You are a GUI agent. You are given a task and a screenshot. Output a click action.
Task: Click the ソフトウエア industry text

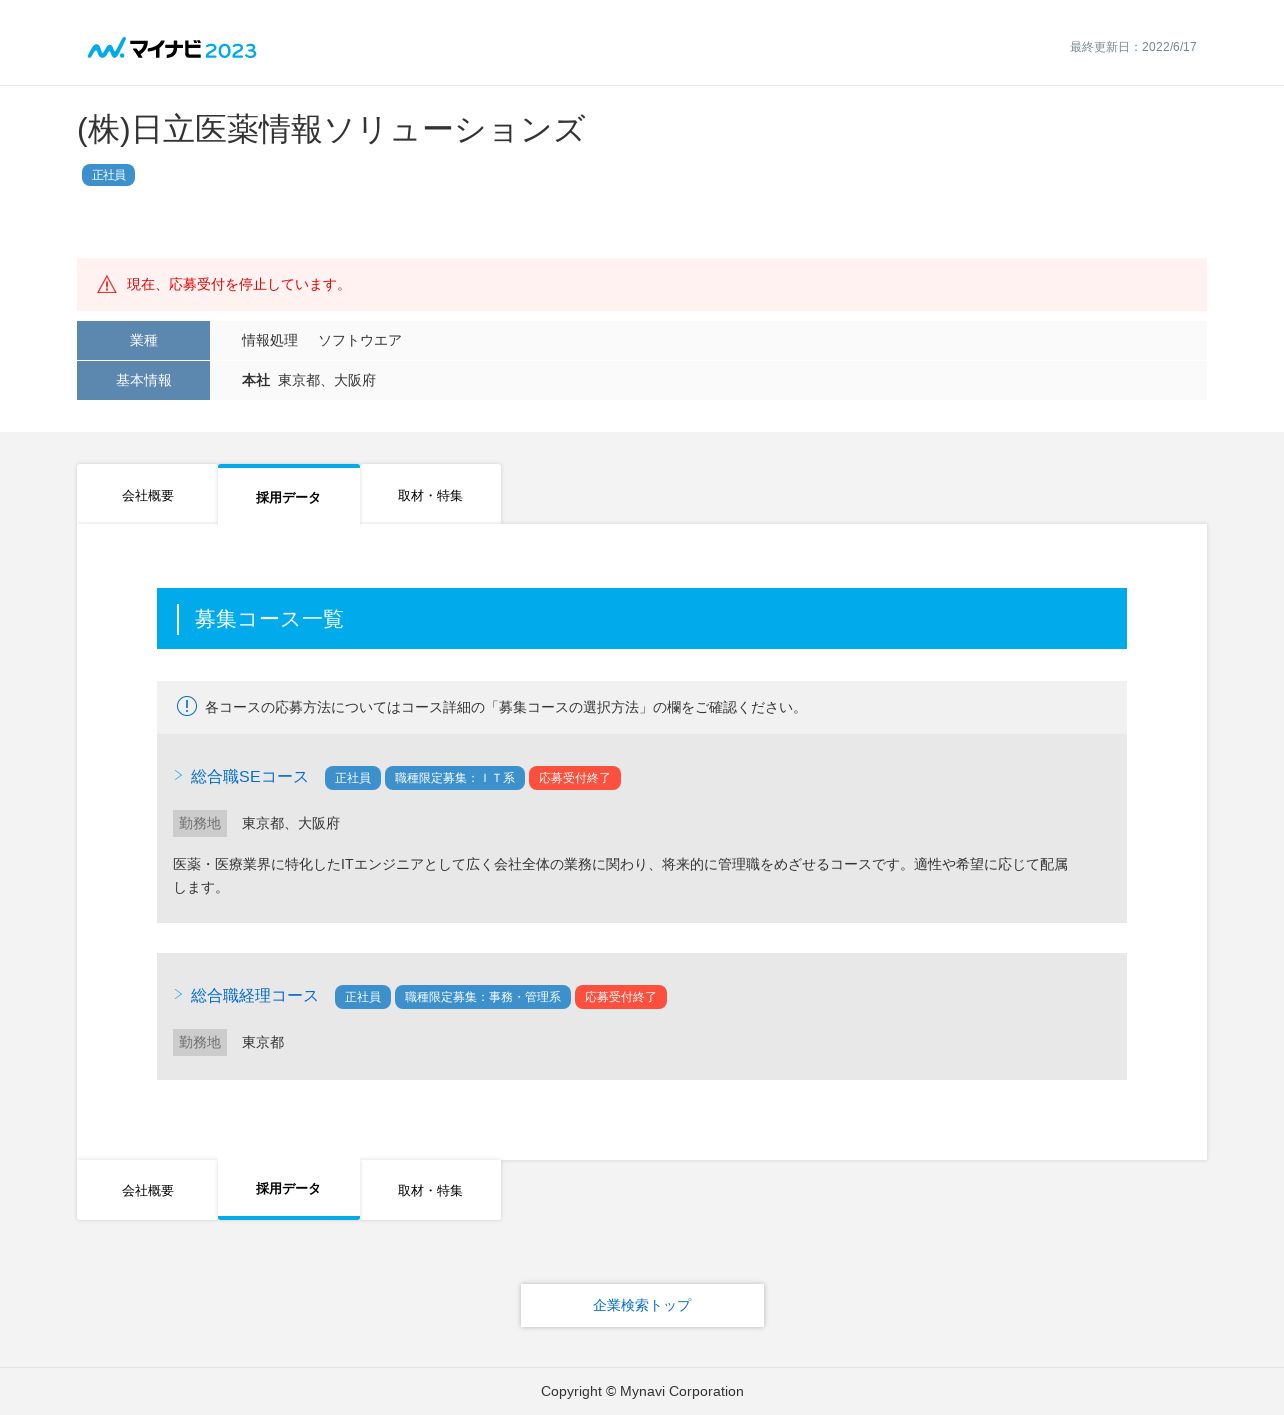pyautogui.click(x=360, y=340)
